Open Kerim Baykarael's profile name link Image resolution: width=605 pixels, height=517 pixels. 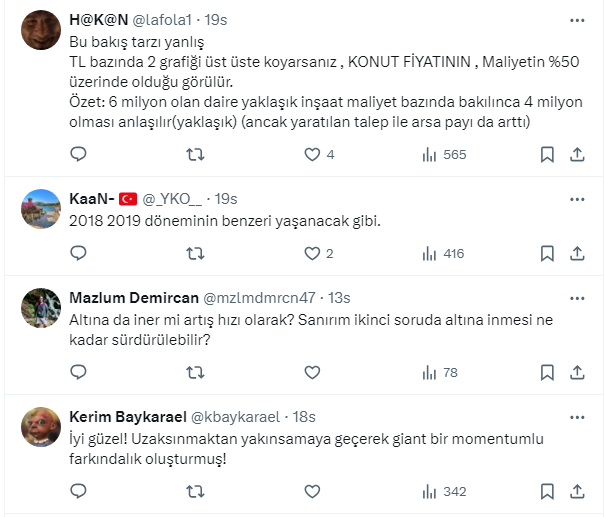(x=126, y=417)
